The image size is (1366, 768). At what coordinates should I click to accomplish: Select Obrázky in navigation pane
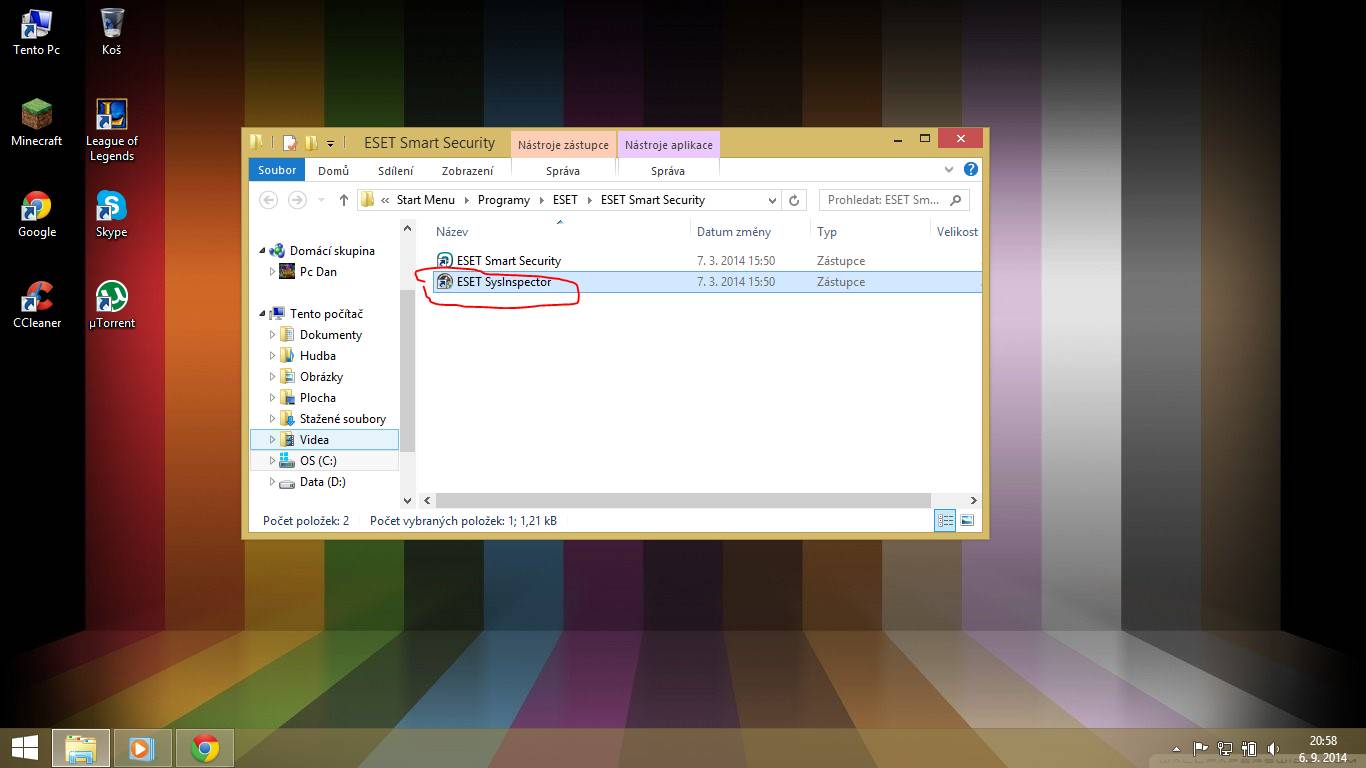click(321, 377)
